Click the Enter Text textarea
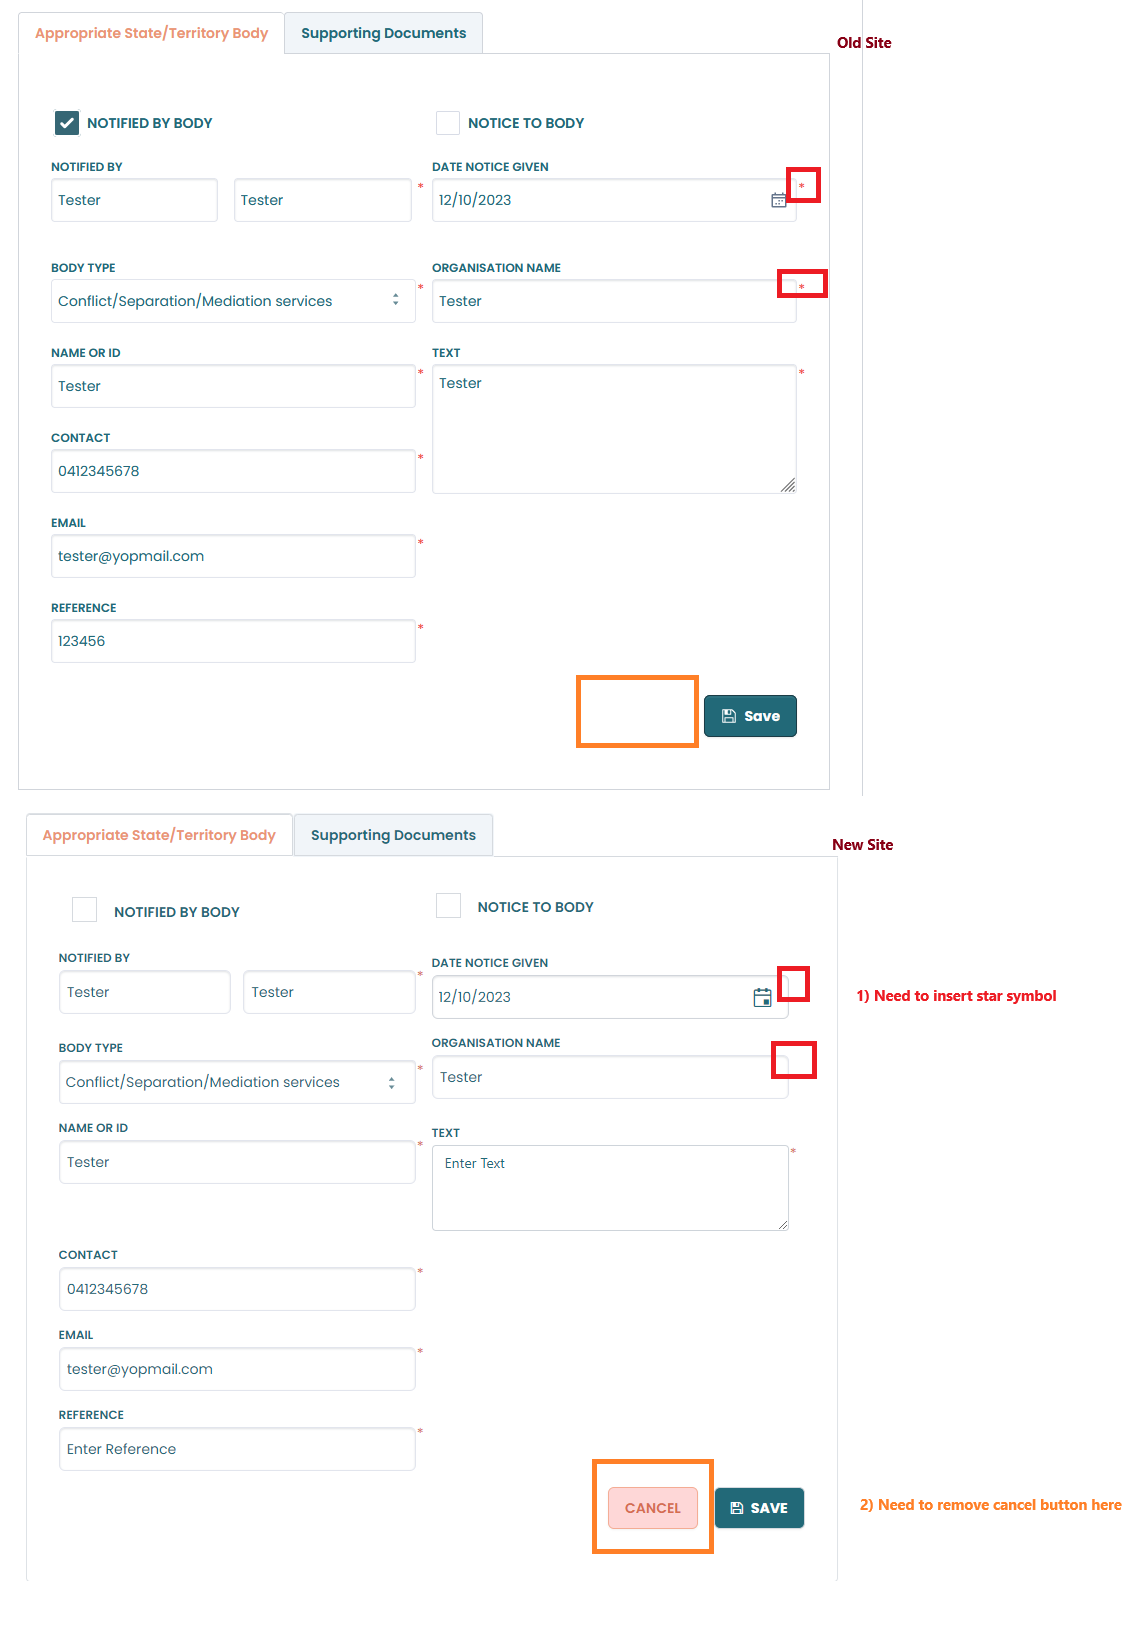Image resolution: width=1137 pixels, height=1636 pixels. tap(610, 1188)
